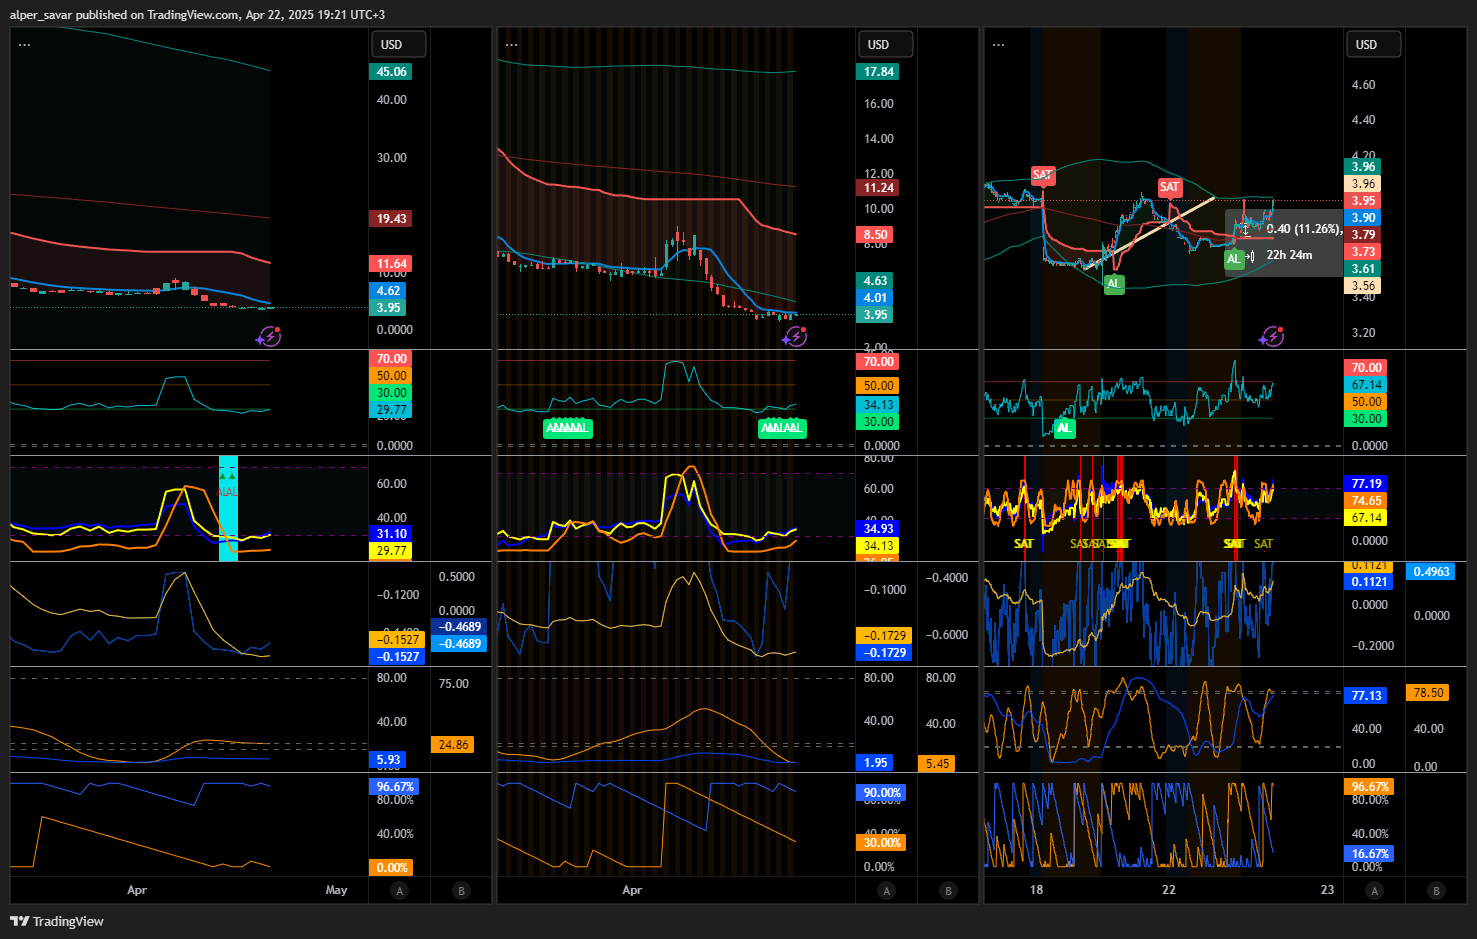Click the 3.56 beige label on right chart
The image size is (1477, 939).
pos(1363,286)
